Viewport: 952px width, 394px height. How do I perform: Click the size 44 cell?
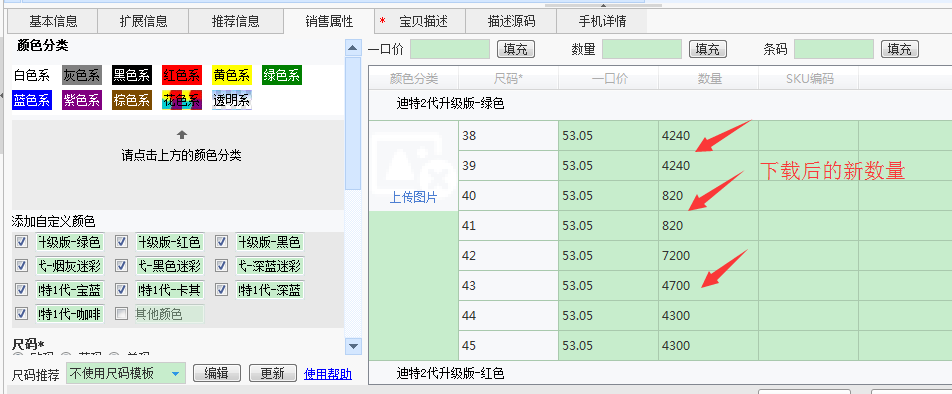(x=509, y=316)
